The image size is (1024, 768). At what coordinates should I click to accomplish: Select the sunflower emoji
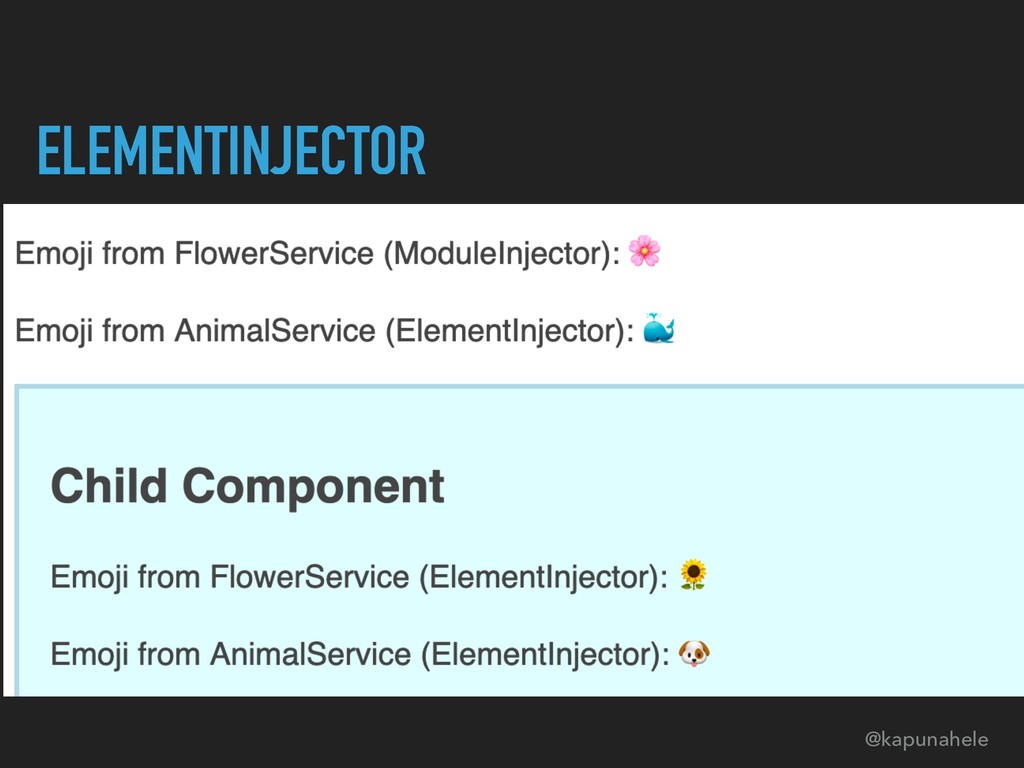coord(693,575)
